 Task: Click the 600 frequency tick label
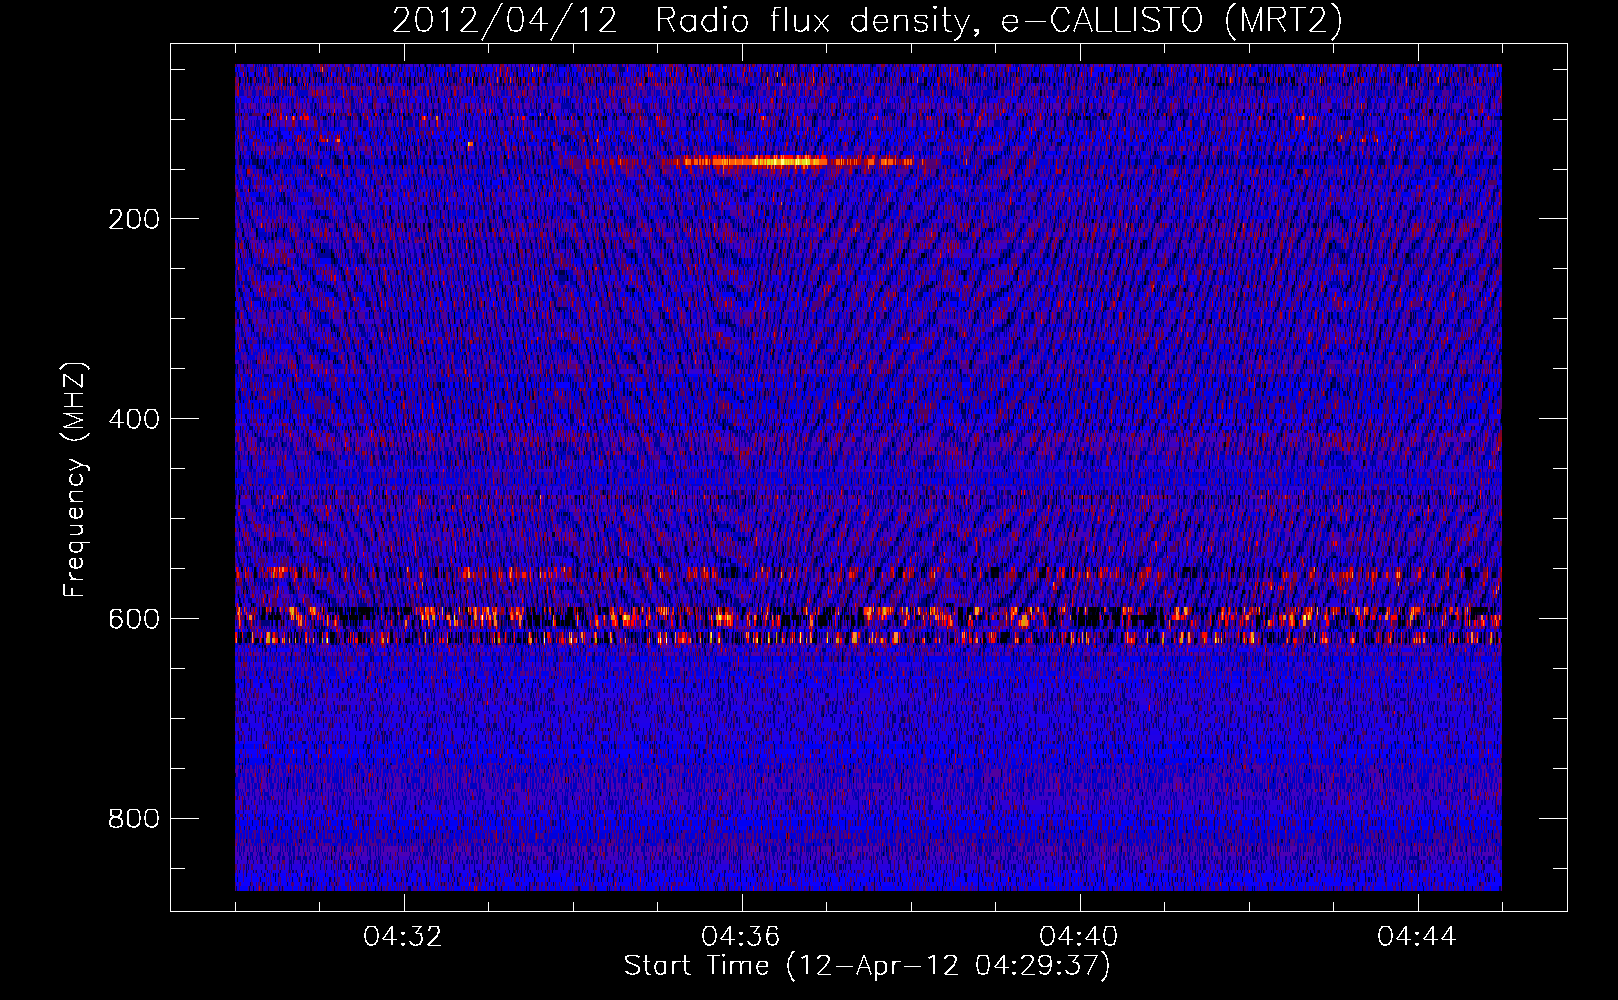(x=134, y=619)
